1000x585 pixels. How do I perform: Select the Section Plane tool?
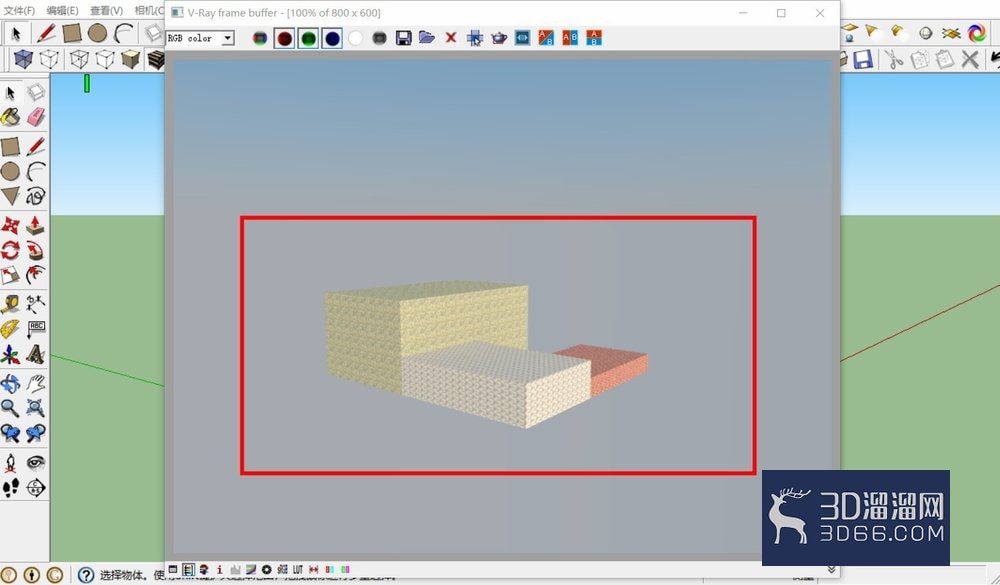point(36,488)
